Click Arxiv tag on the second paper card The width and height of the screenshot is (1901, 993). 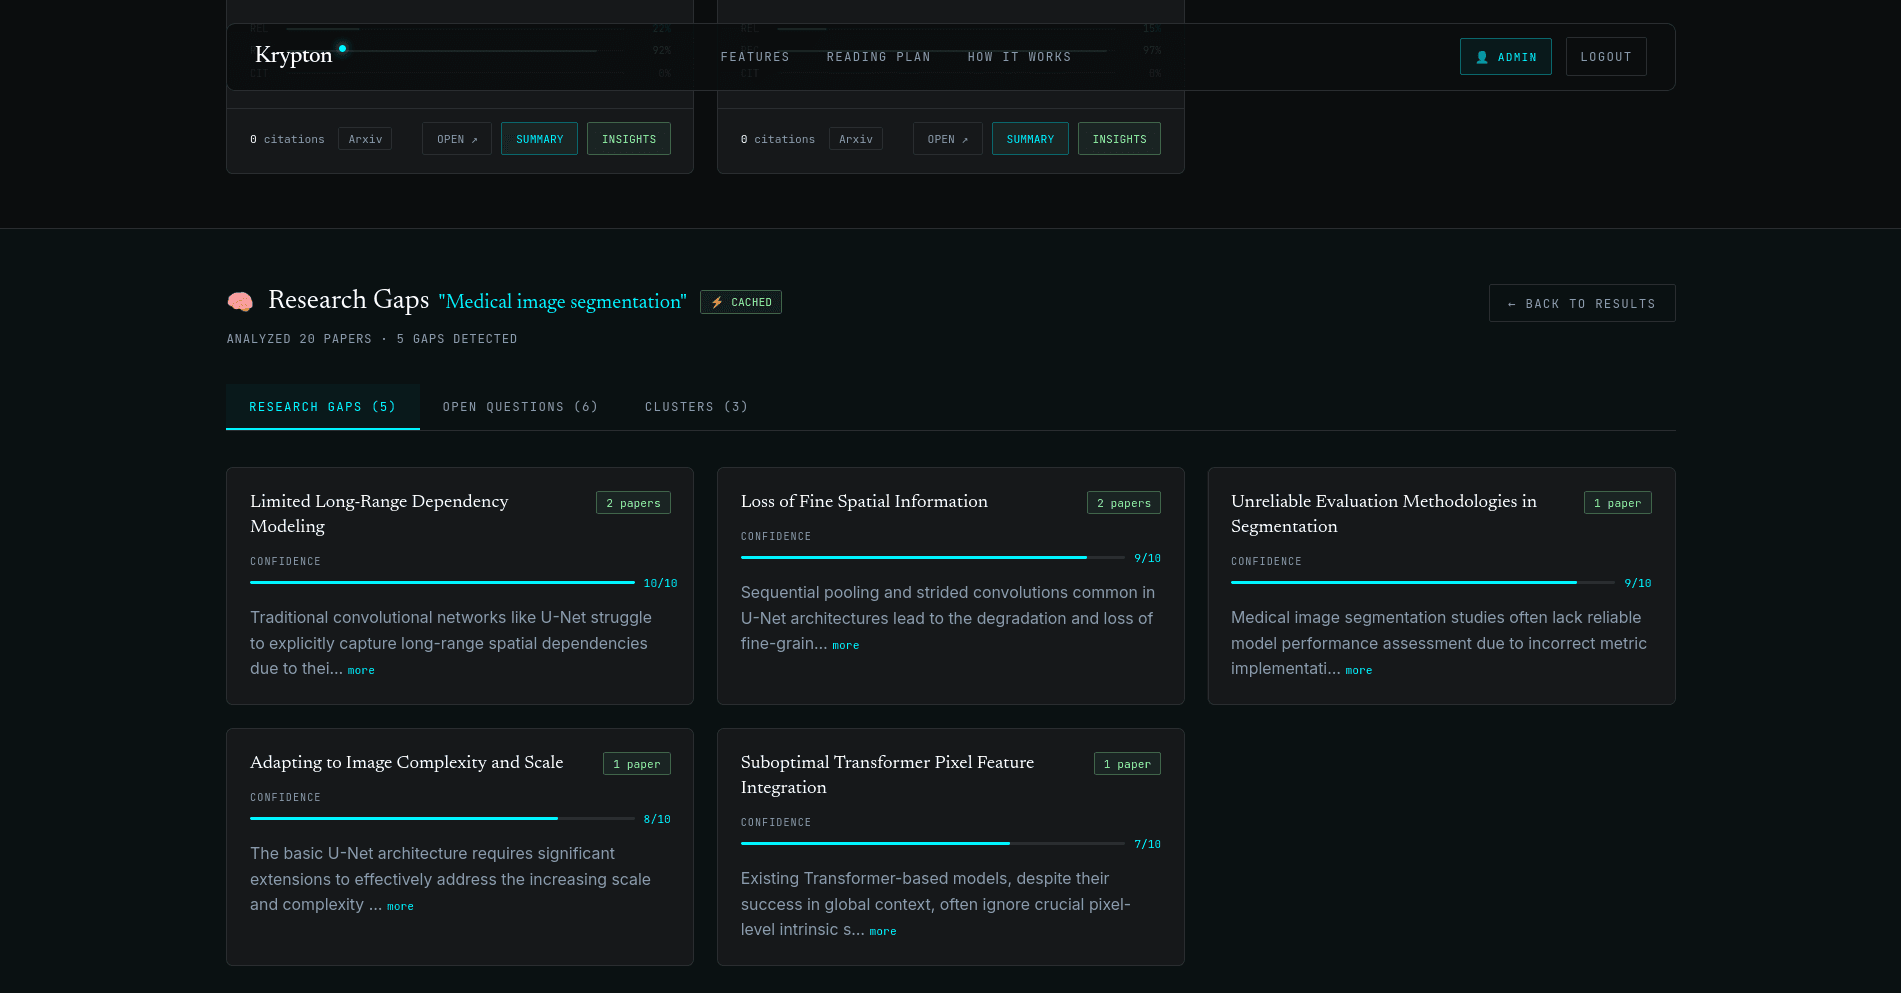click(855, 139)
